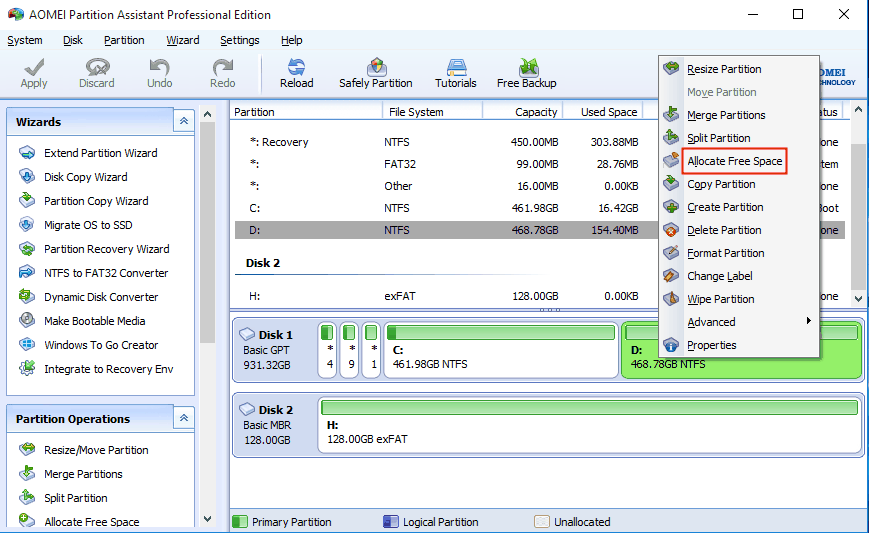The height and width of the screenshot is (533, 869).
Task: Sort by File System column header
Action: tap(432, 112)
